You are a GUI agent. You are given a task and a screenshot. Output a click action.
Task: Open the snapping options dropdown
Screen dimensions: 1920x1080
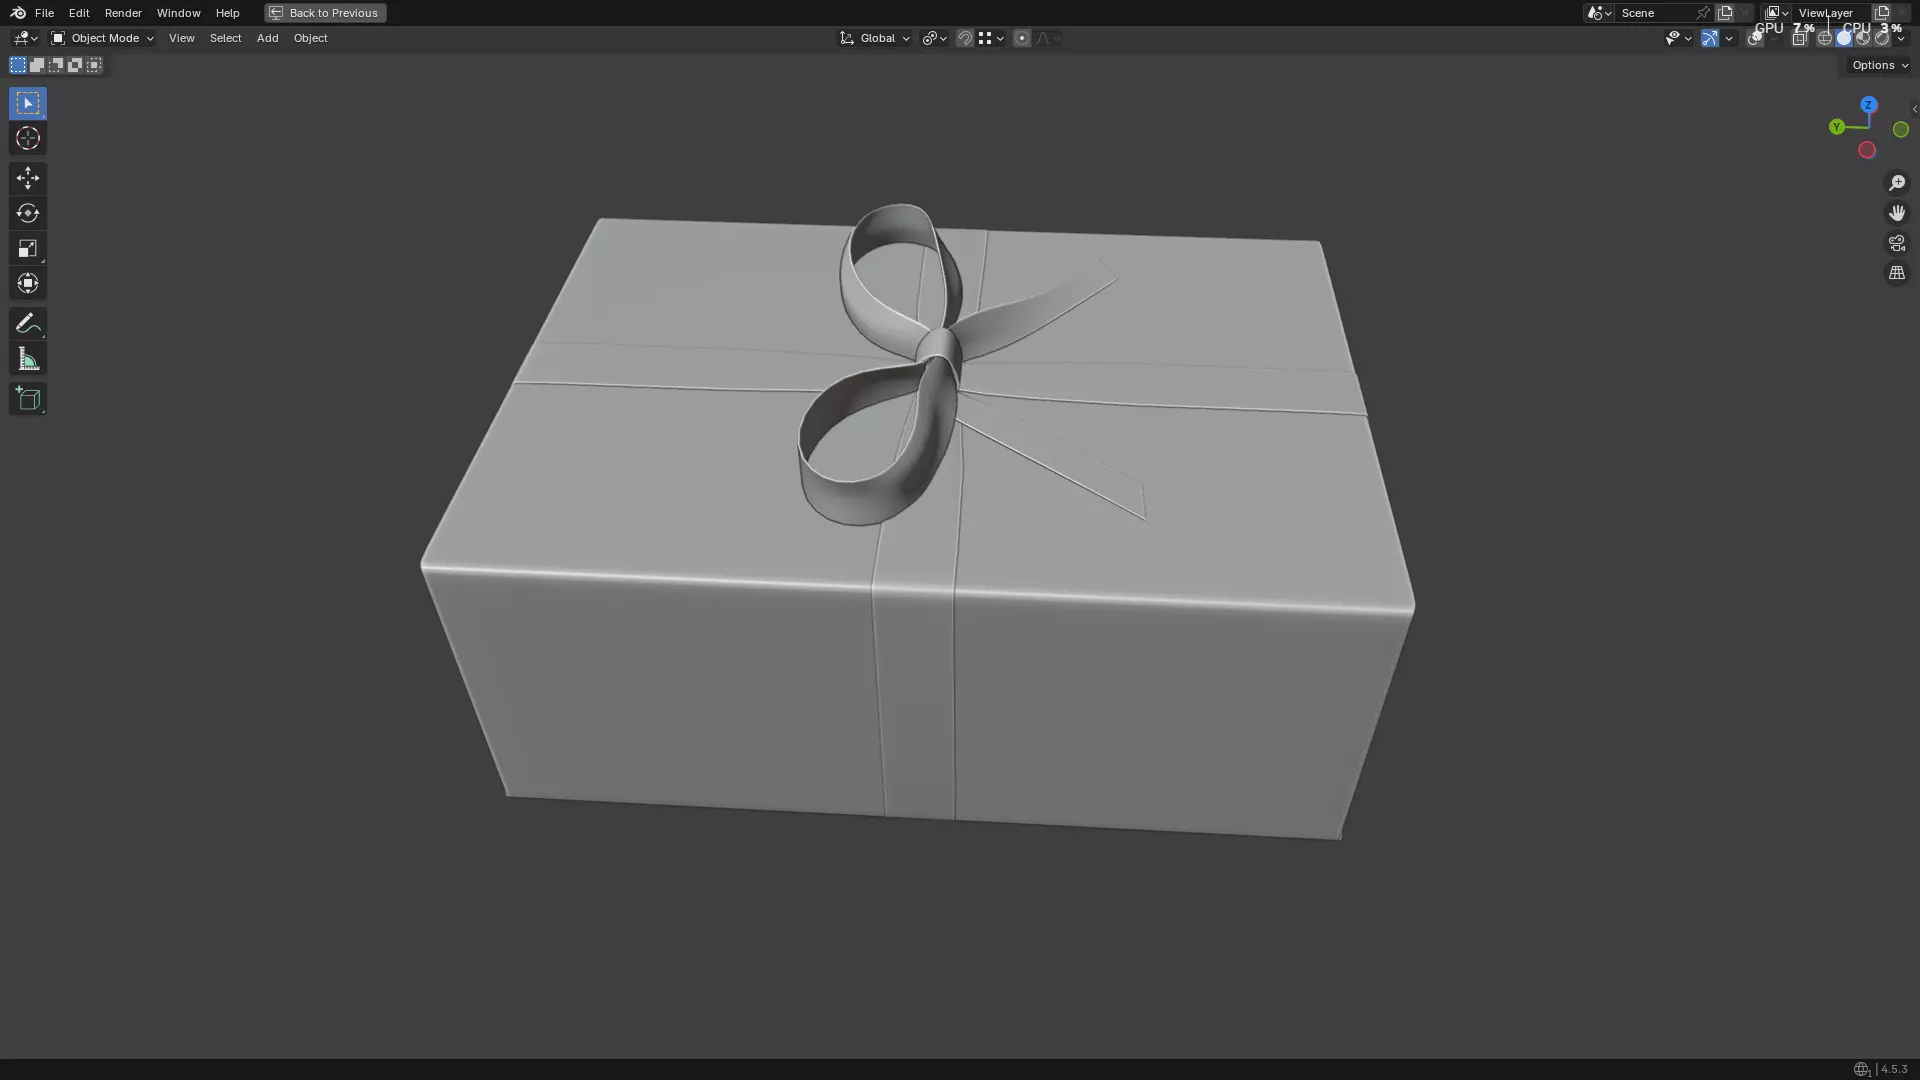tap(991, 38)
